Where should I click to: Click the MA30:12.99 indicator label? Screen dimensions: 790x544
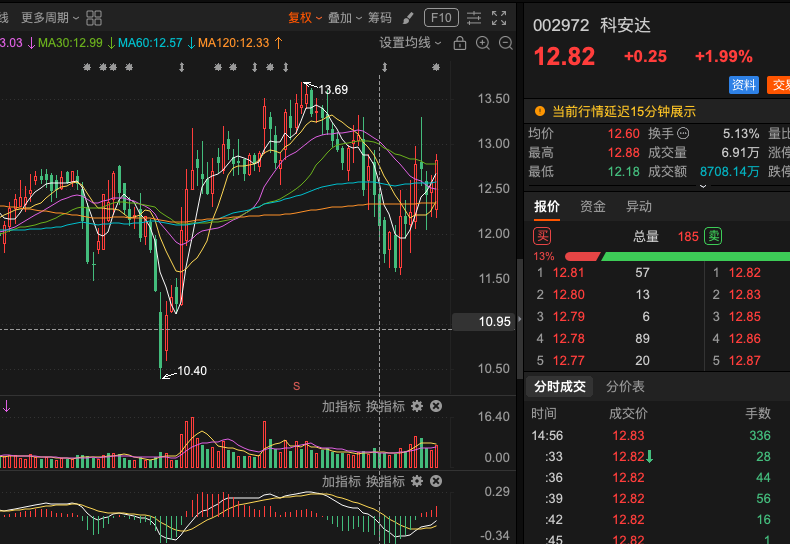point(70,43)
